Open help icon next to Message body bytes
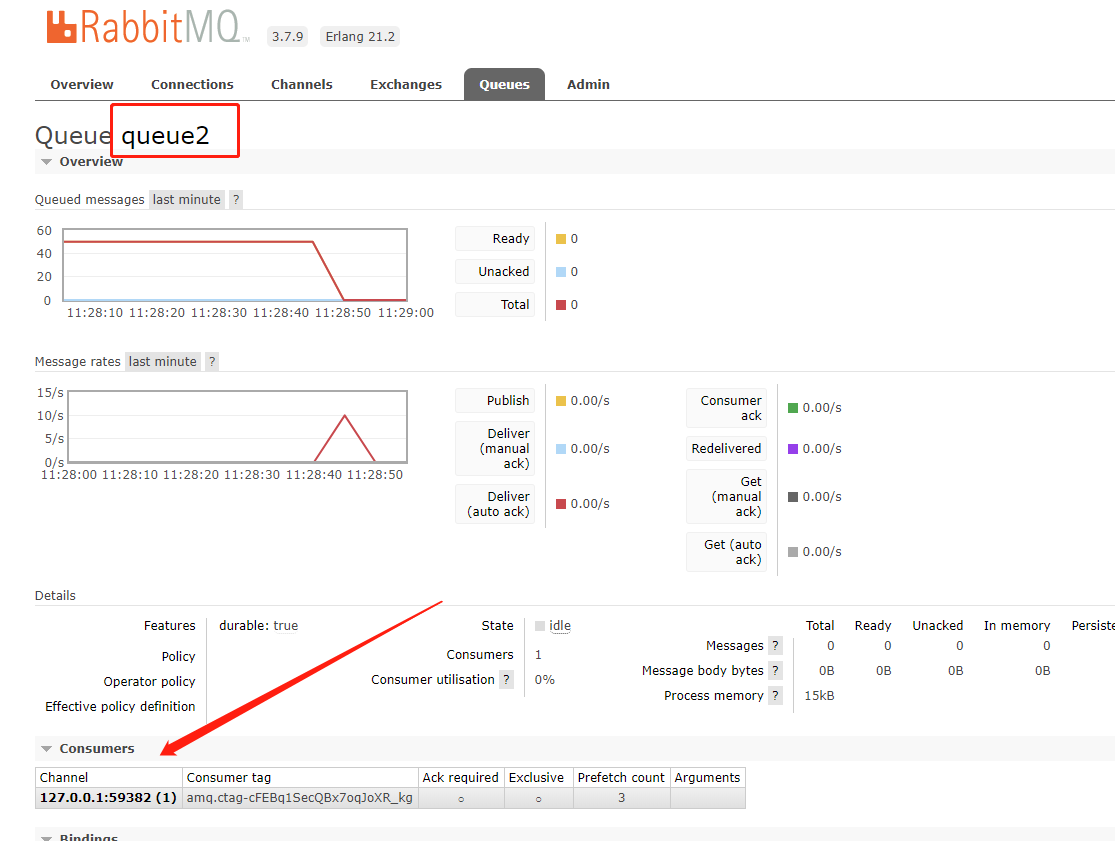 [775, 670]
